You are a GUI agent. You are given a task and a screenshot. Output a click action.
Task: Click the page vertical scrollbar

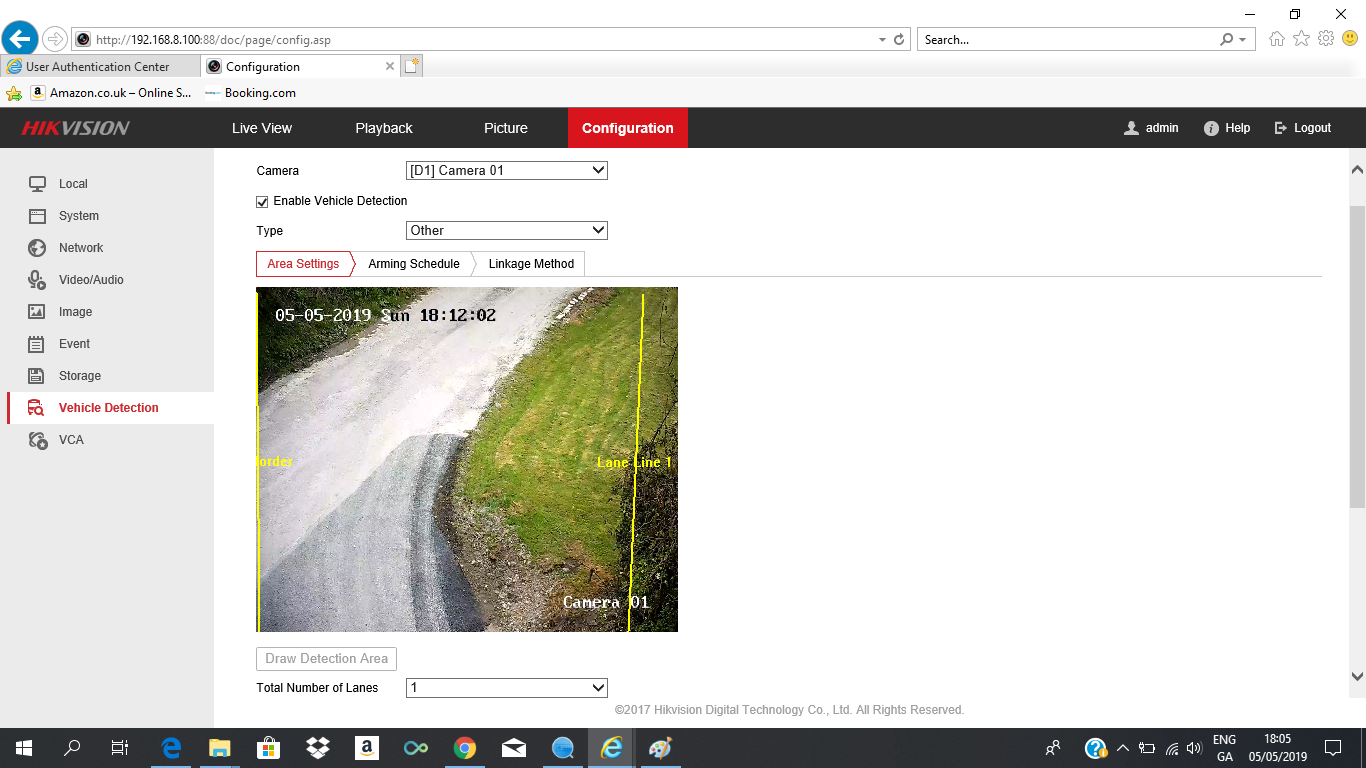(x=1357, y=355)
